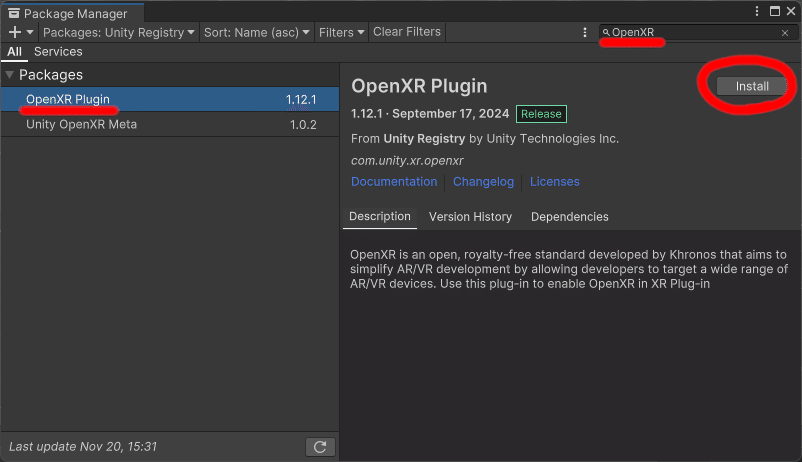Screen dimensions: 802x462
Task: Click the Package Manager window tab
Action: [x=72, y=13]
